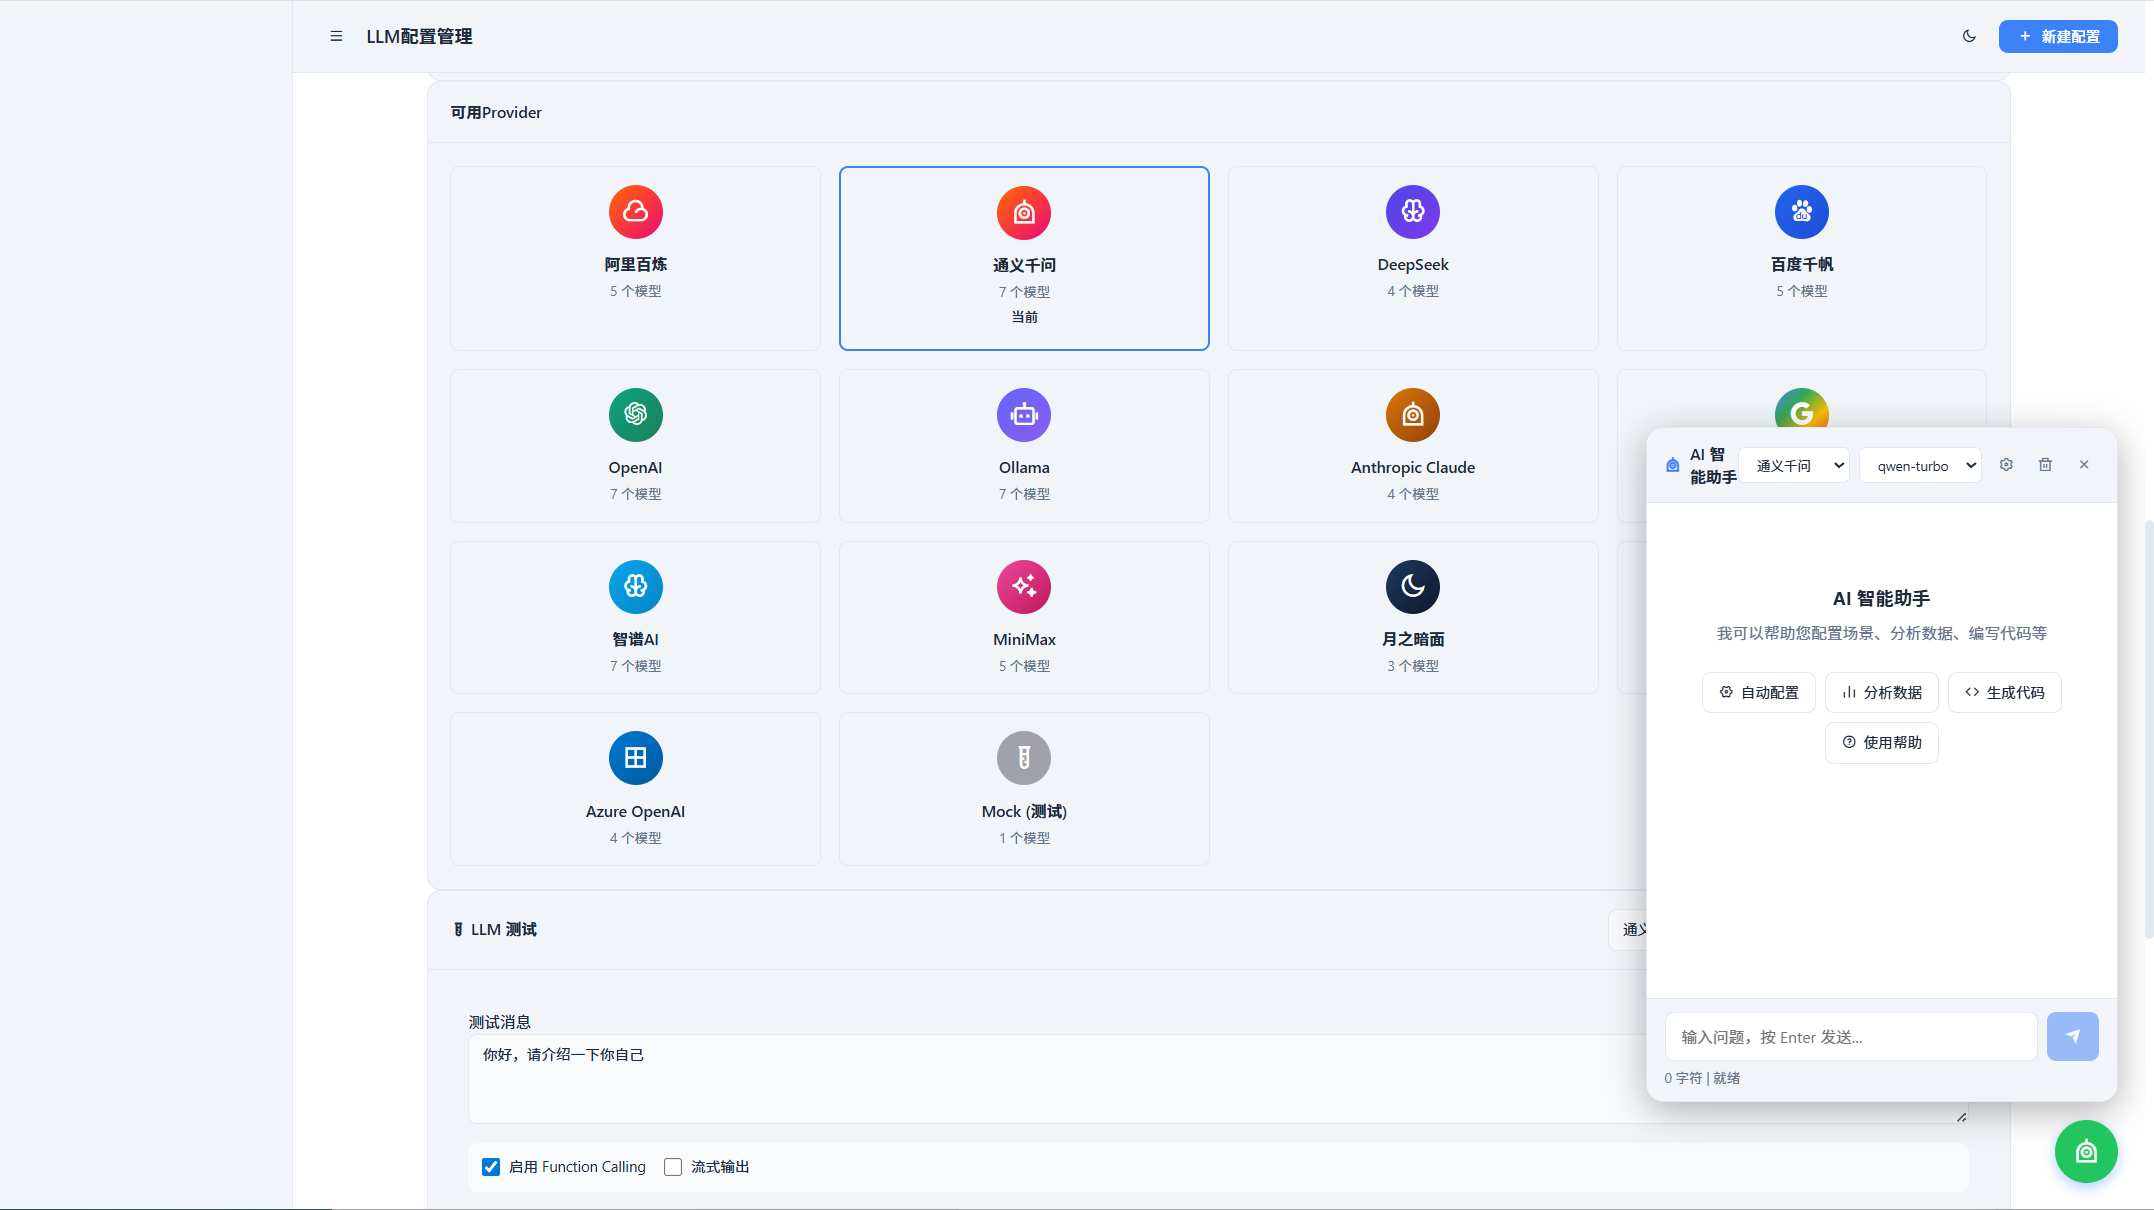
Task: Click the 月之暗面 card name
Action: click(x=1413, y=640)
